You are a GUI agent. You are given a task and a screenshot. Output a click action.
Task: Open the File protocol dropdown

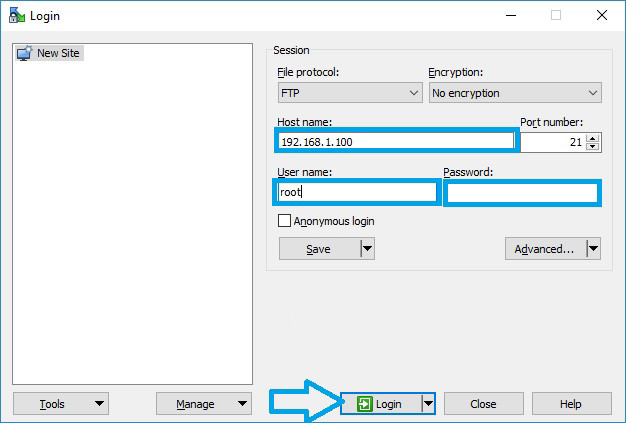(x=350, y=93)
